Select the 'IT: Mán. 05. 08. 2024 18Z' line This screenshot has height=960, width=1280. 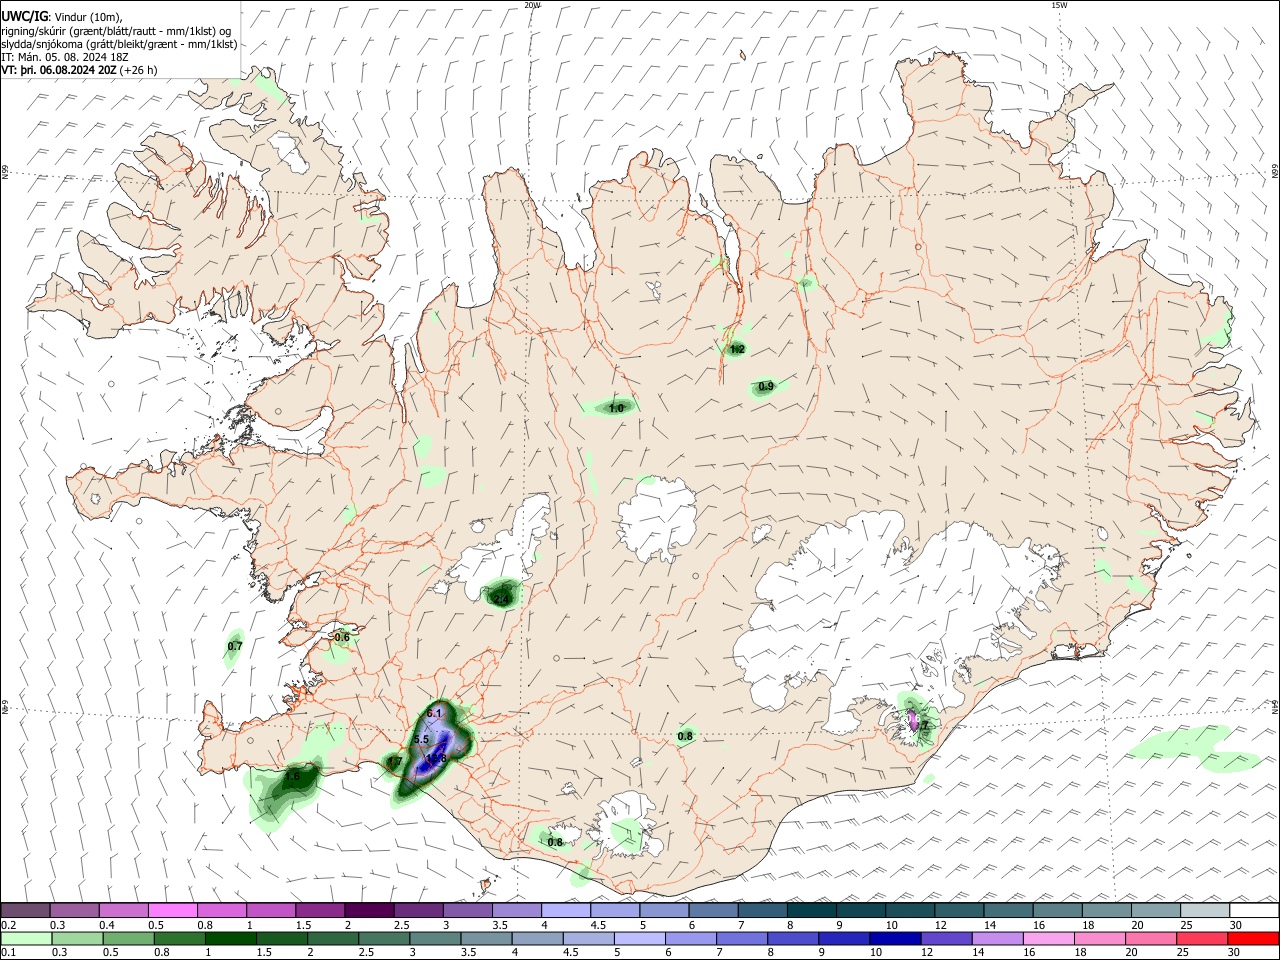tap(65, 57)
